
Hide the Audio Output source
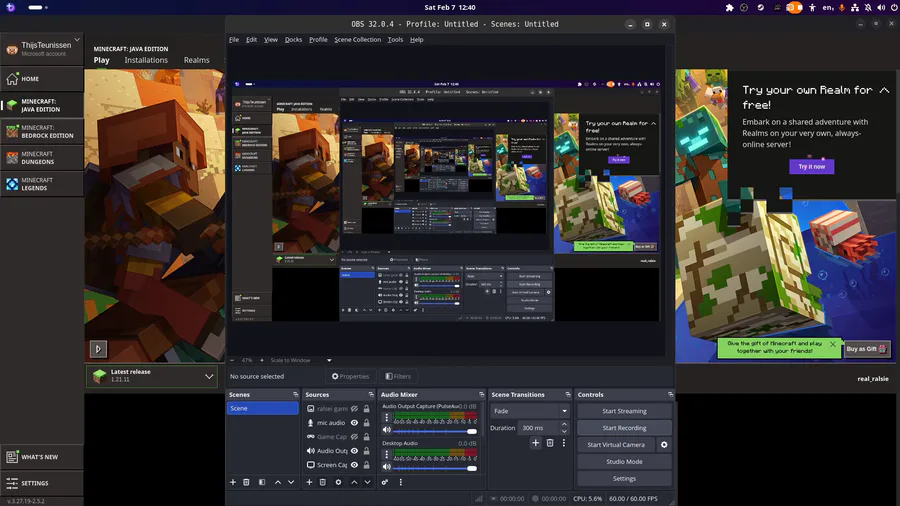(x=354, y=451)
